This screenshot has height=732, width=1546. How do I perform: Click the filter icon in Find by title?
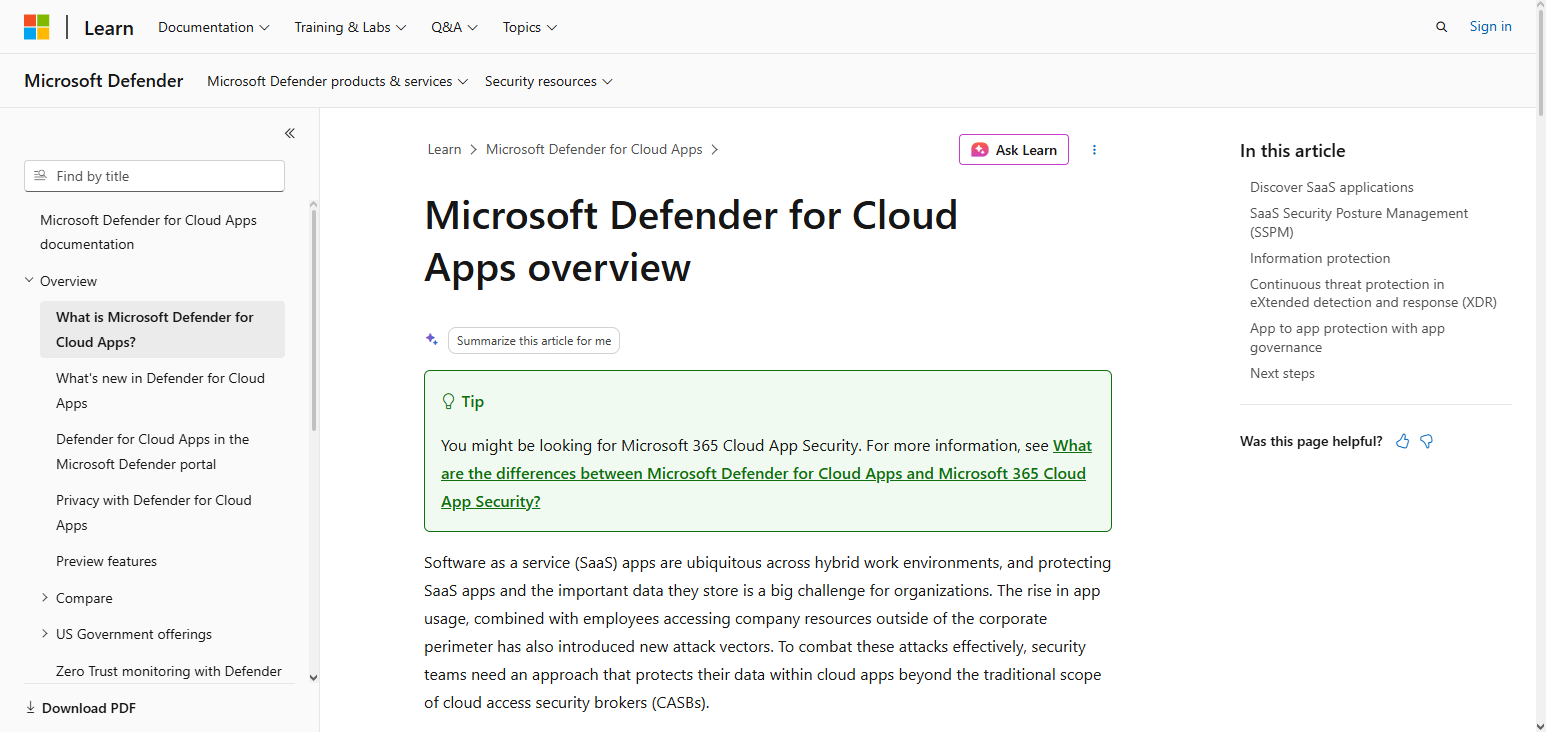(x=40, y=176)
